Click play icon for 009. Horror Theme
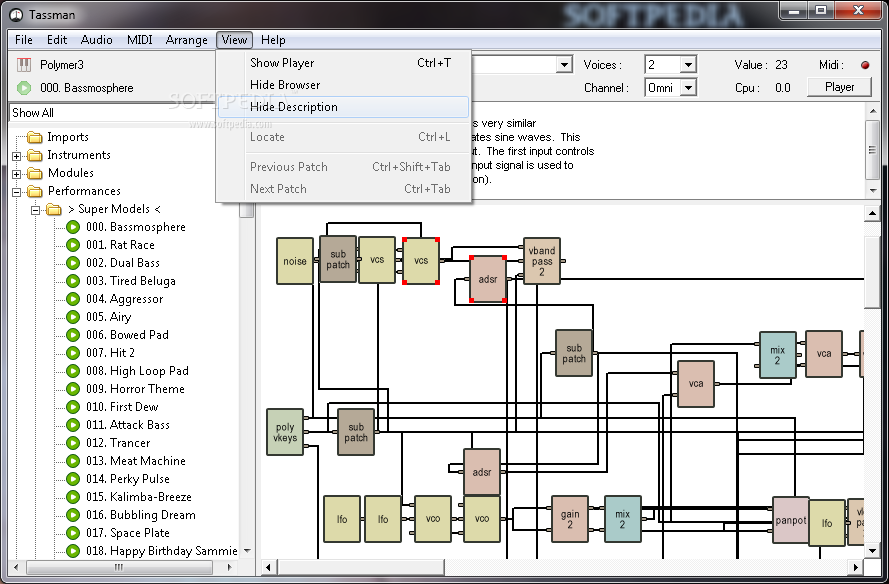 pyautogui.click(x=73, y=389)
